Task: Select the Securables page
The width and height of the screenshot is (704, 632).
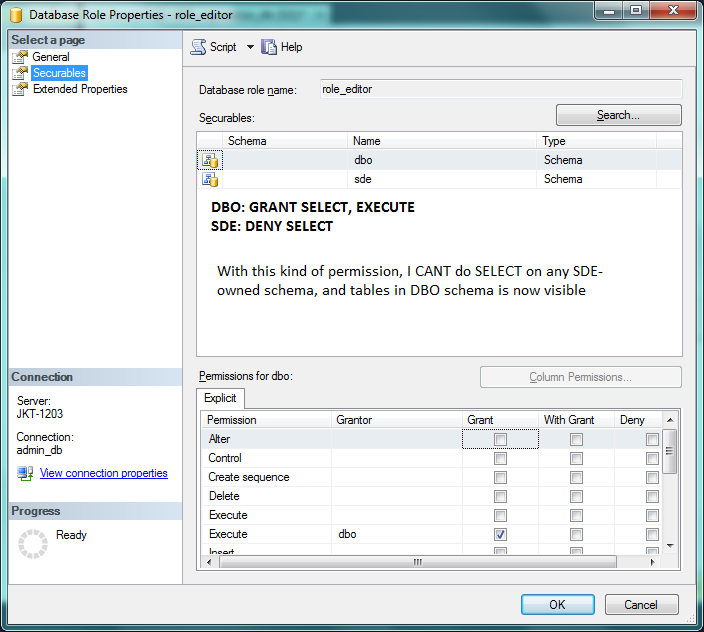Action: tap(59, 73)
